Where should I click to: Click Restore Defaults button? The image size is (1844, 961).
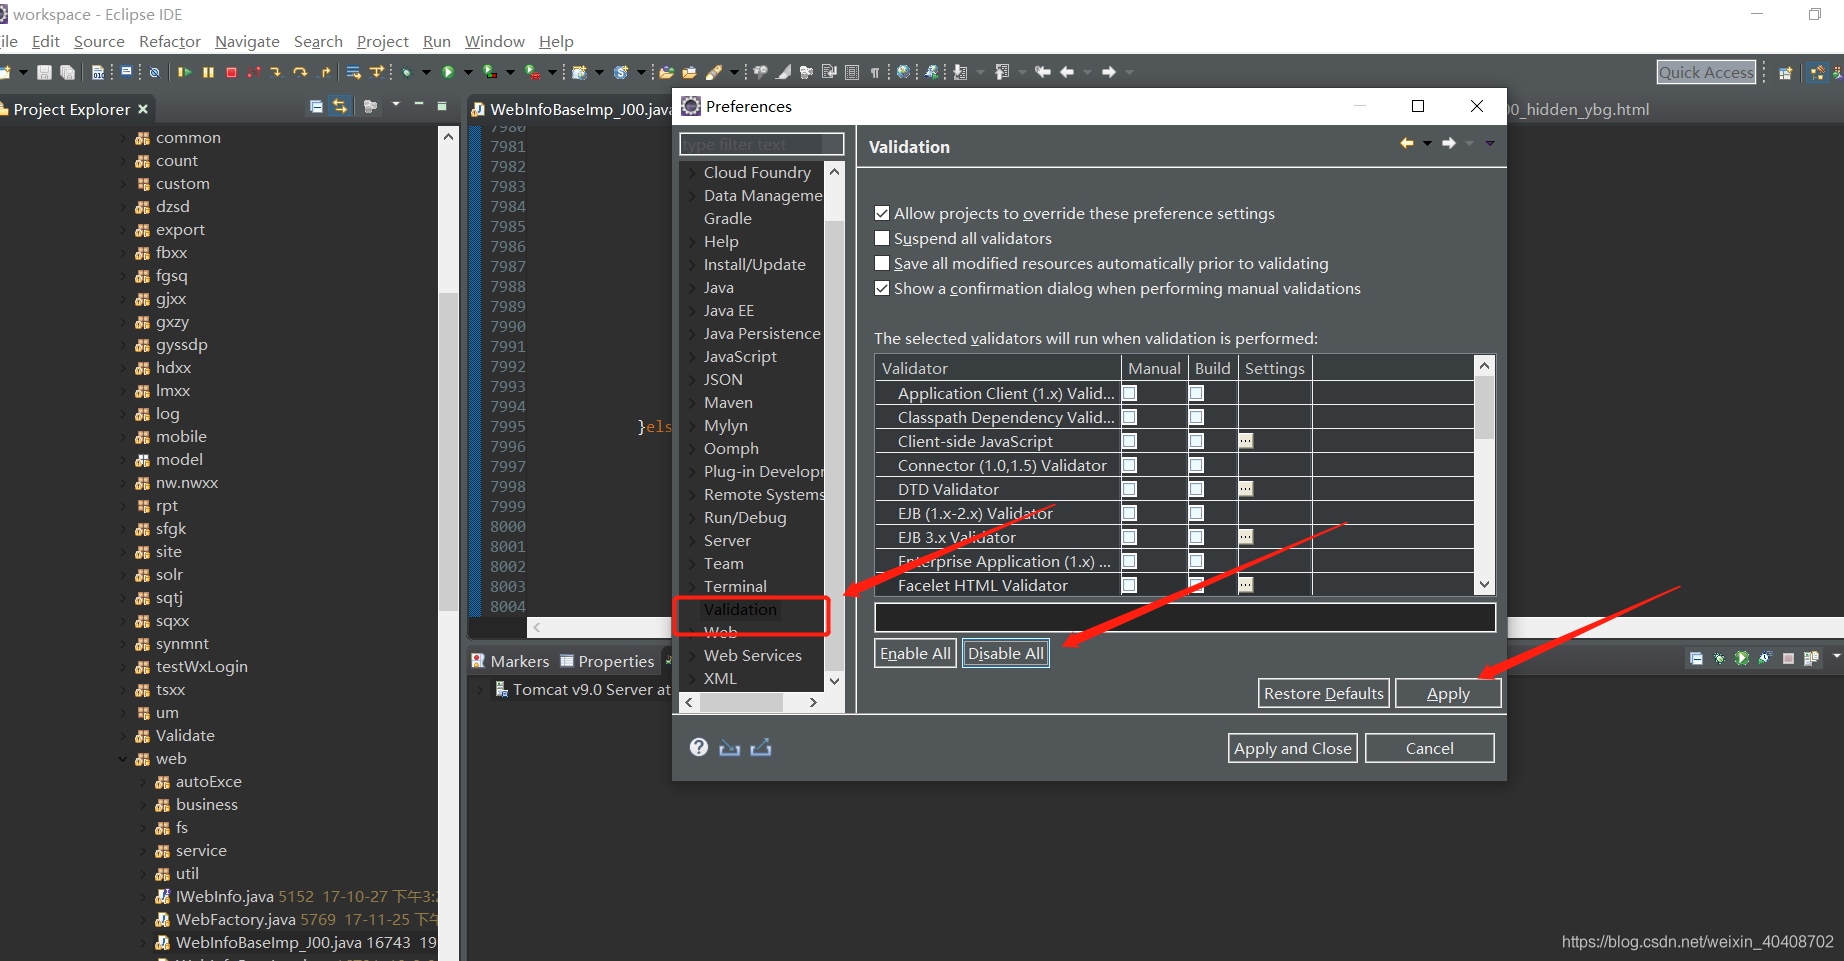tap(1324, 693)
